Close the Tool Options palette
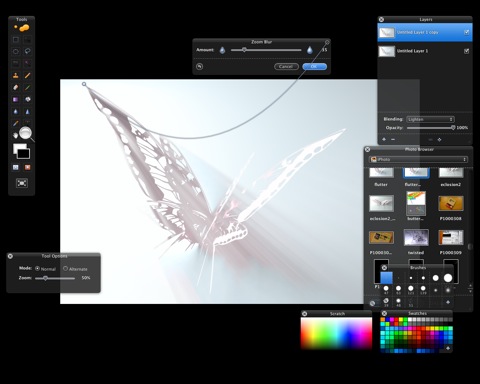The width and height of the screenshot is (480, 384). tap(10, 256)
